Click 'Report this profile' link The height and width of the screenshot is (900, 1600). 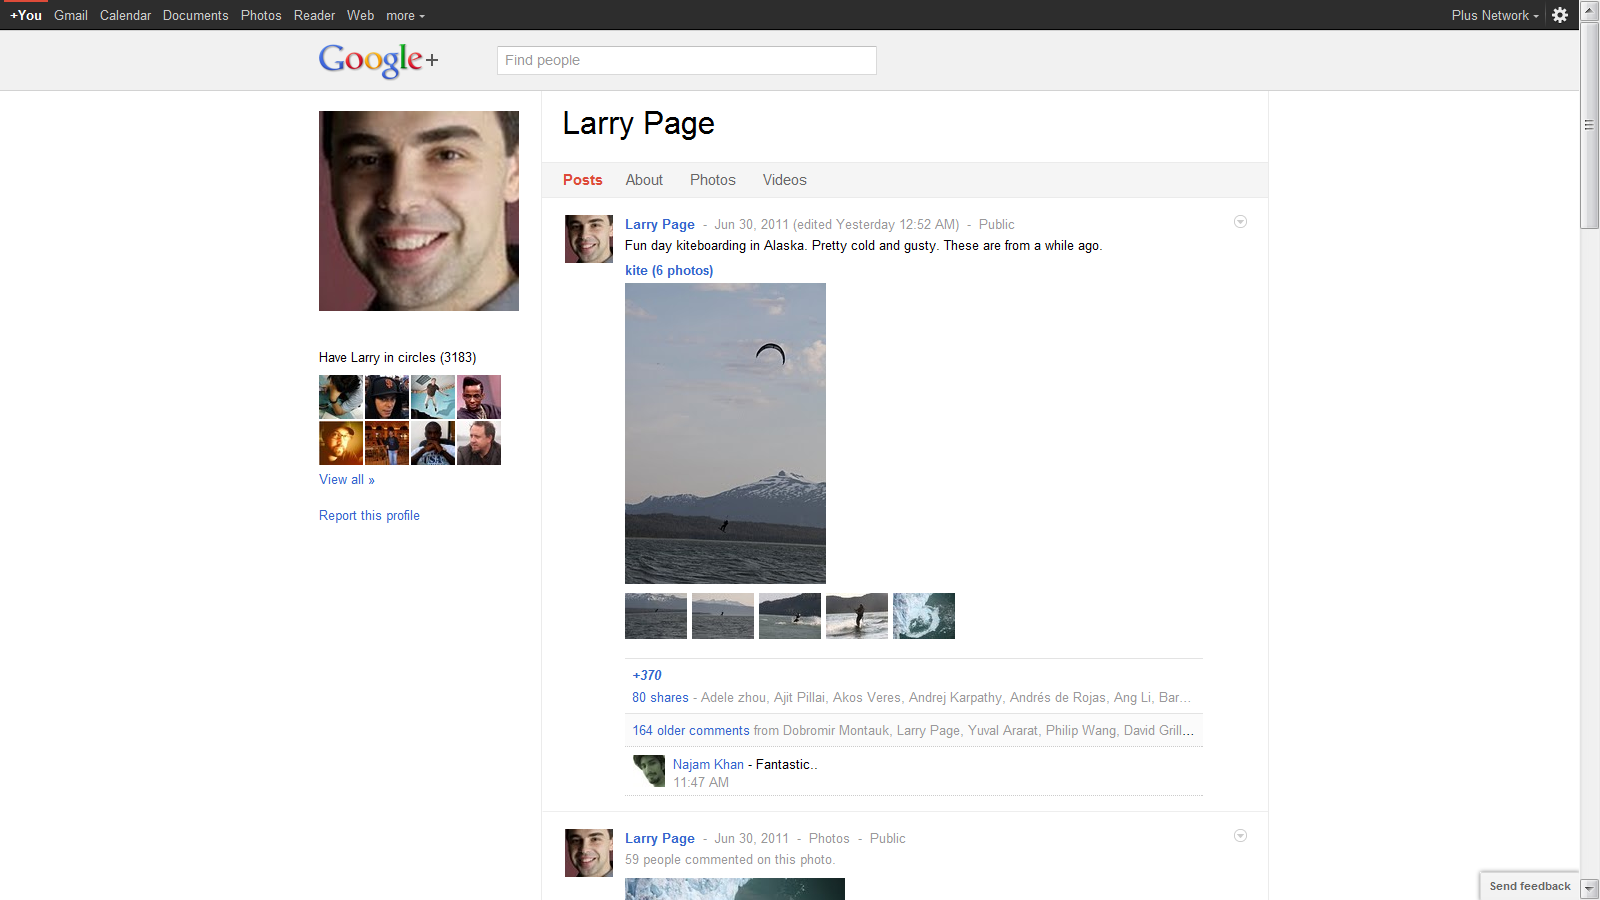click(369, 516)
